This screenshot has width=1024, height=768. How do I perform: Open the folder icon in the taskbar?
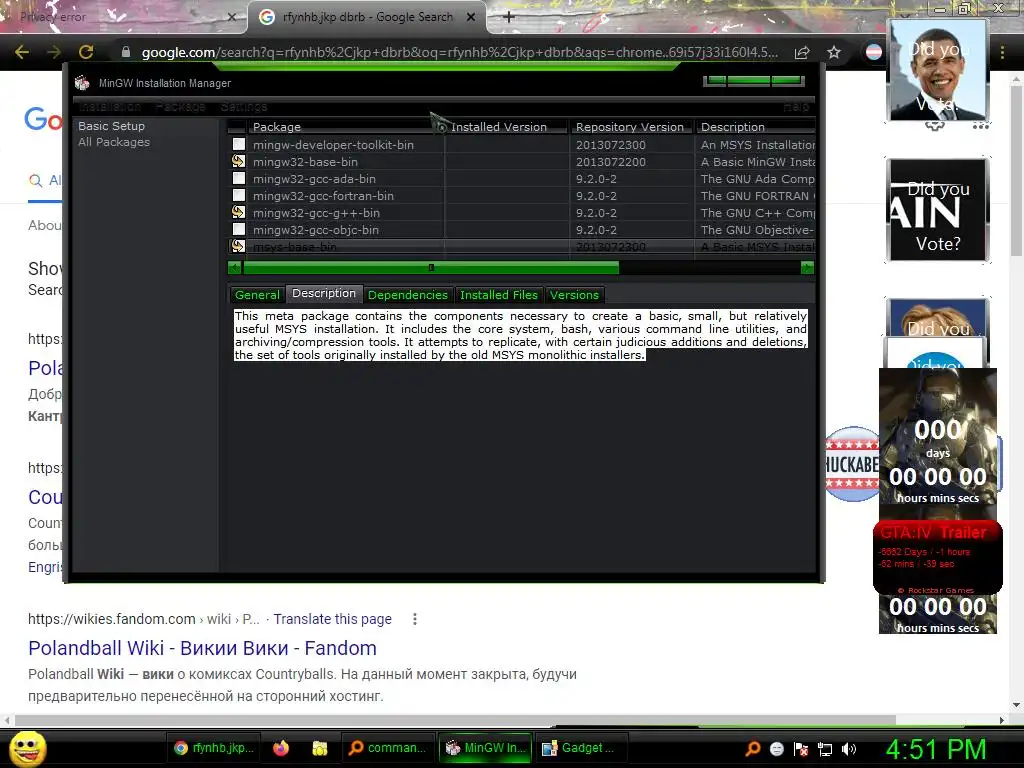[x=320, y=748]
